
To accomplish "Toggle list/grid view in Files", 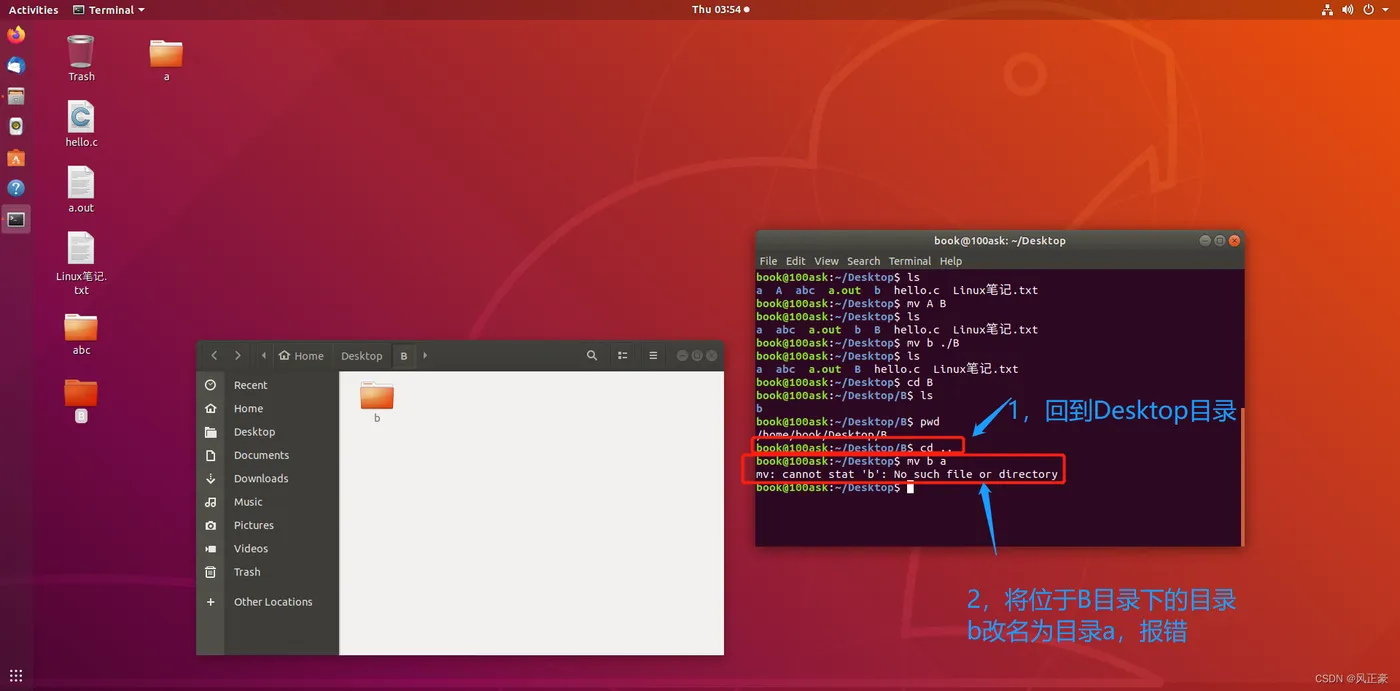I will click(x=622, y=356).
